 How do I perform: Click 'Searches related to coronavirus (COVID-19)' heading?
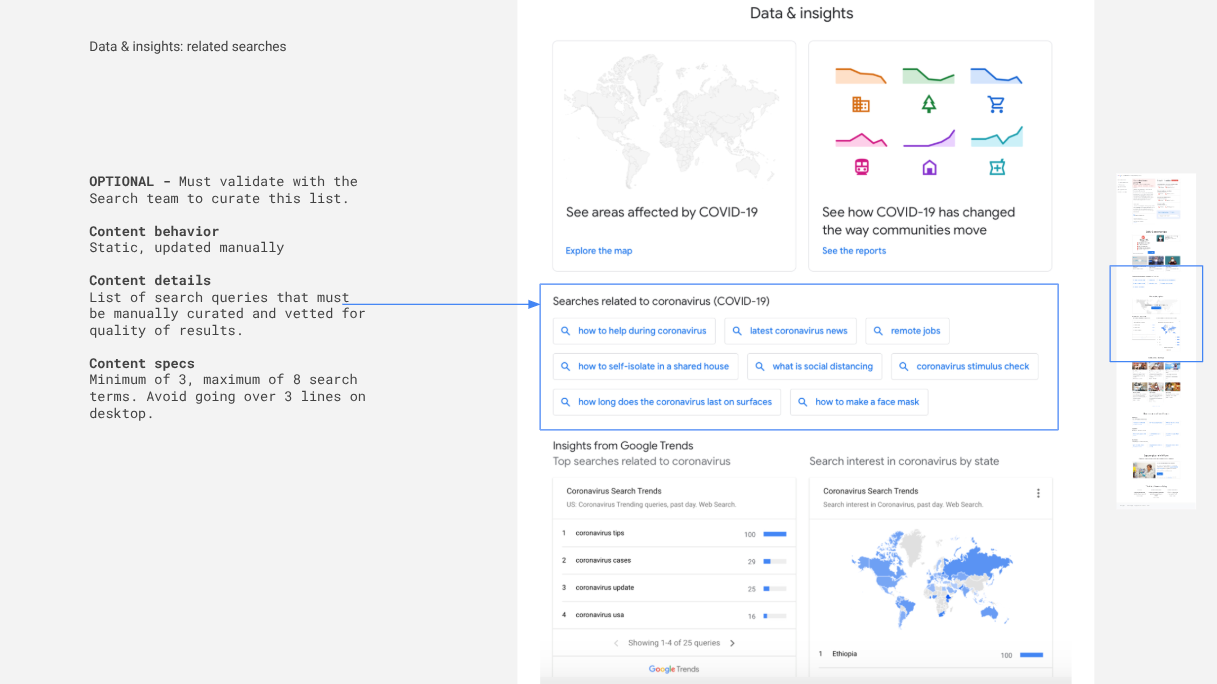(x=661, y=301)
